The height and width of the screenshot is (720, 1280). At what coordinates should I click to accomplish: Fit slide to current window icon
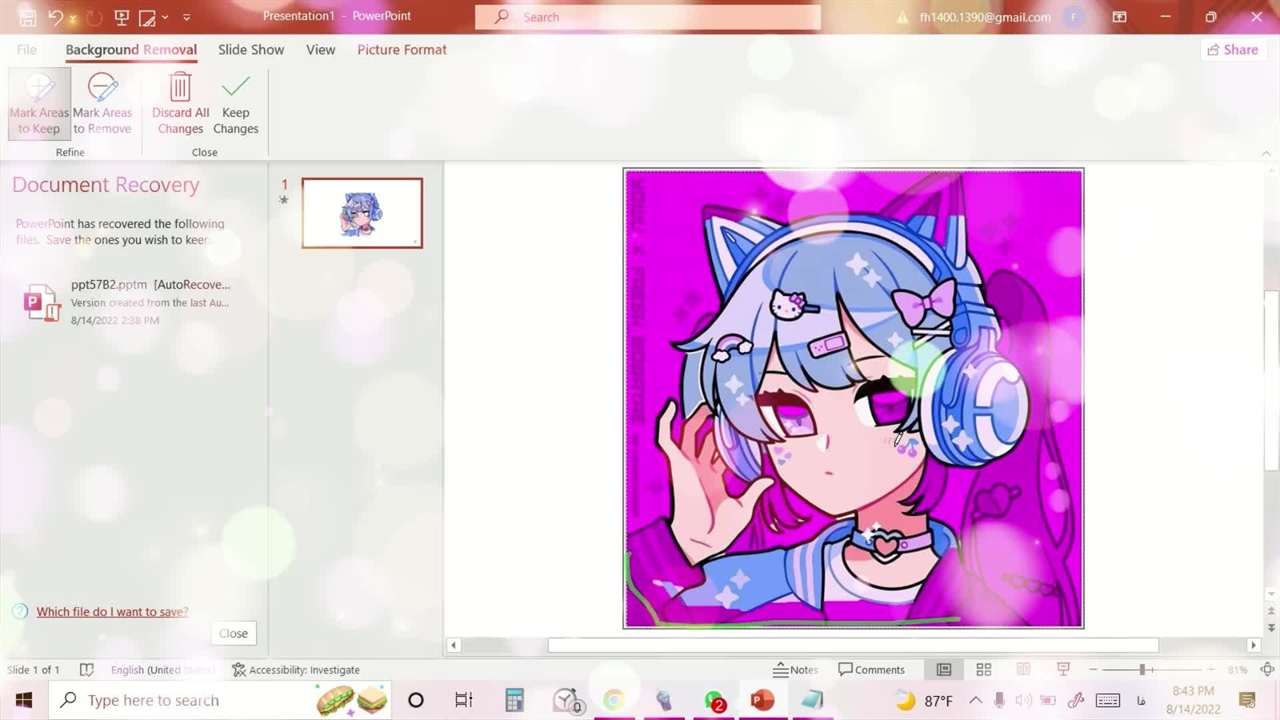point(1267,670)
